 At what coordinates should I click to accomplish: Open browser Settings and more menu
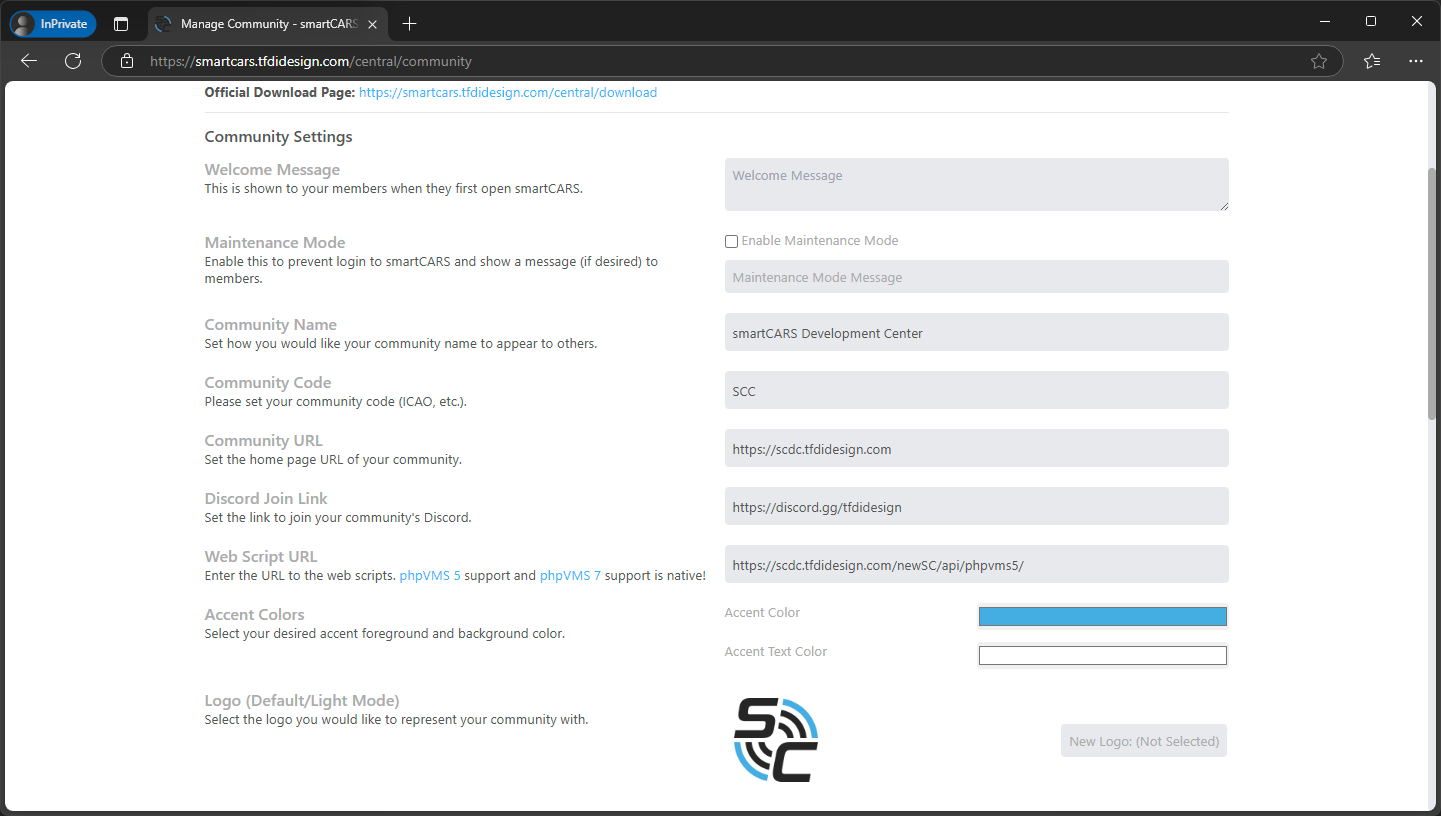(1415, 61)
